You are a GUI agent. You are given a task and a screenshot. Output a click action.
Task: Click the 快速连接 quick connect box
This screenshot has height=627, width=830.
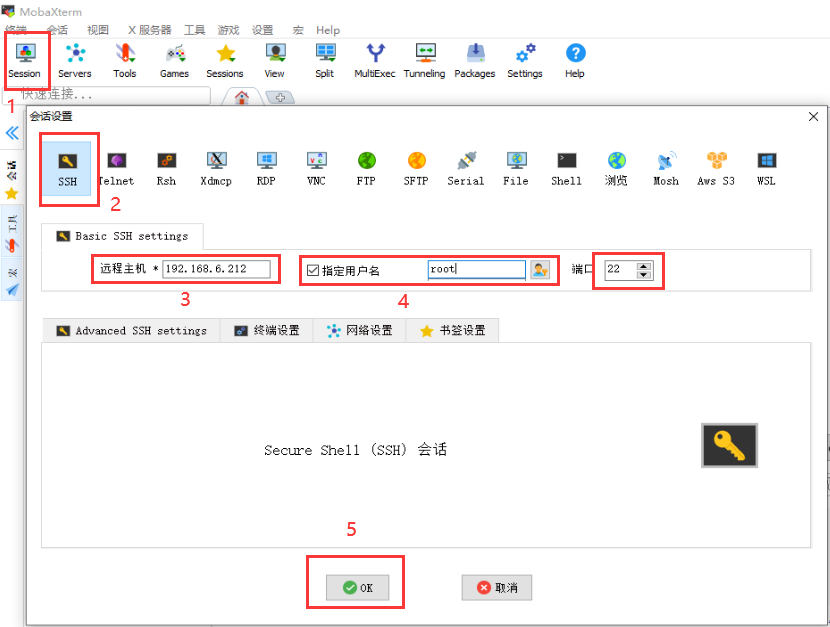pos(107,95)
